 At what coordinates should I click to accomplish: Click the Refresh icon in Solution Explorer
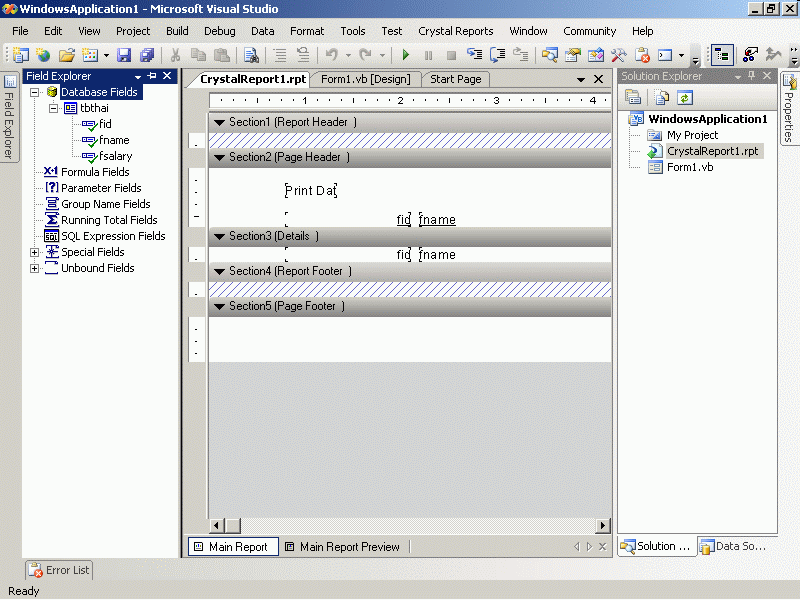point(685,97)
